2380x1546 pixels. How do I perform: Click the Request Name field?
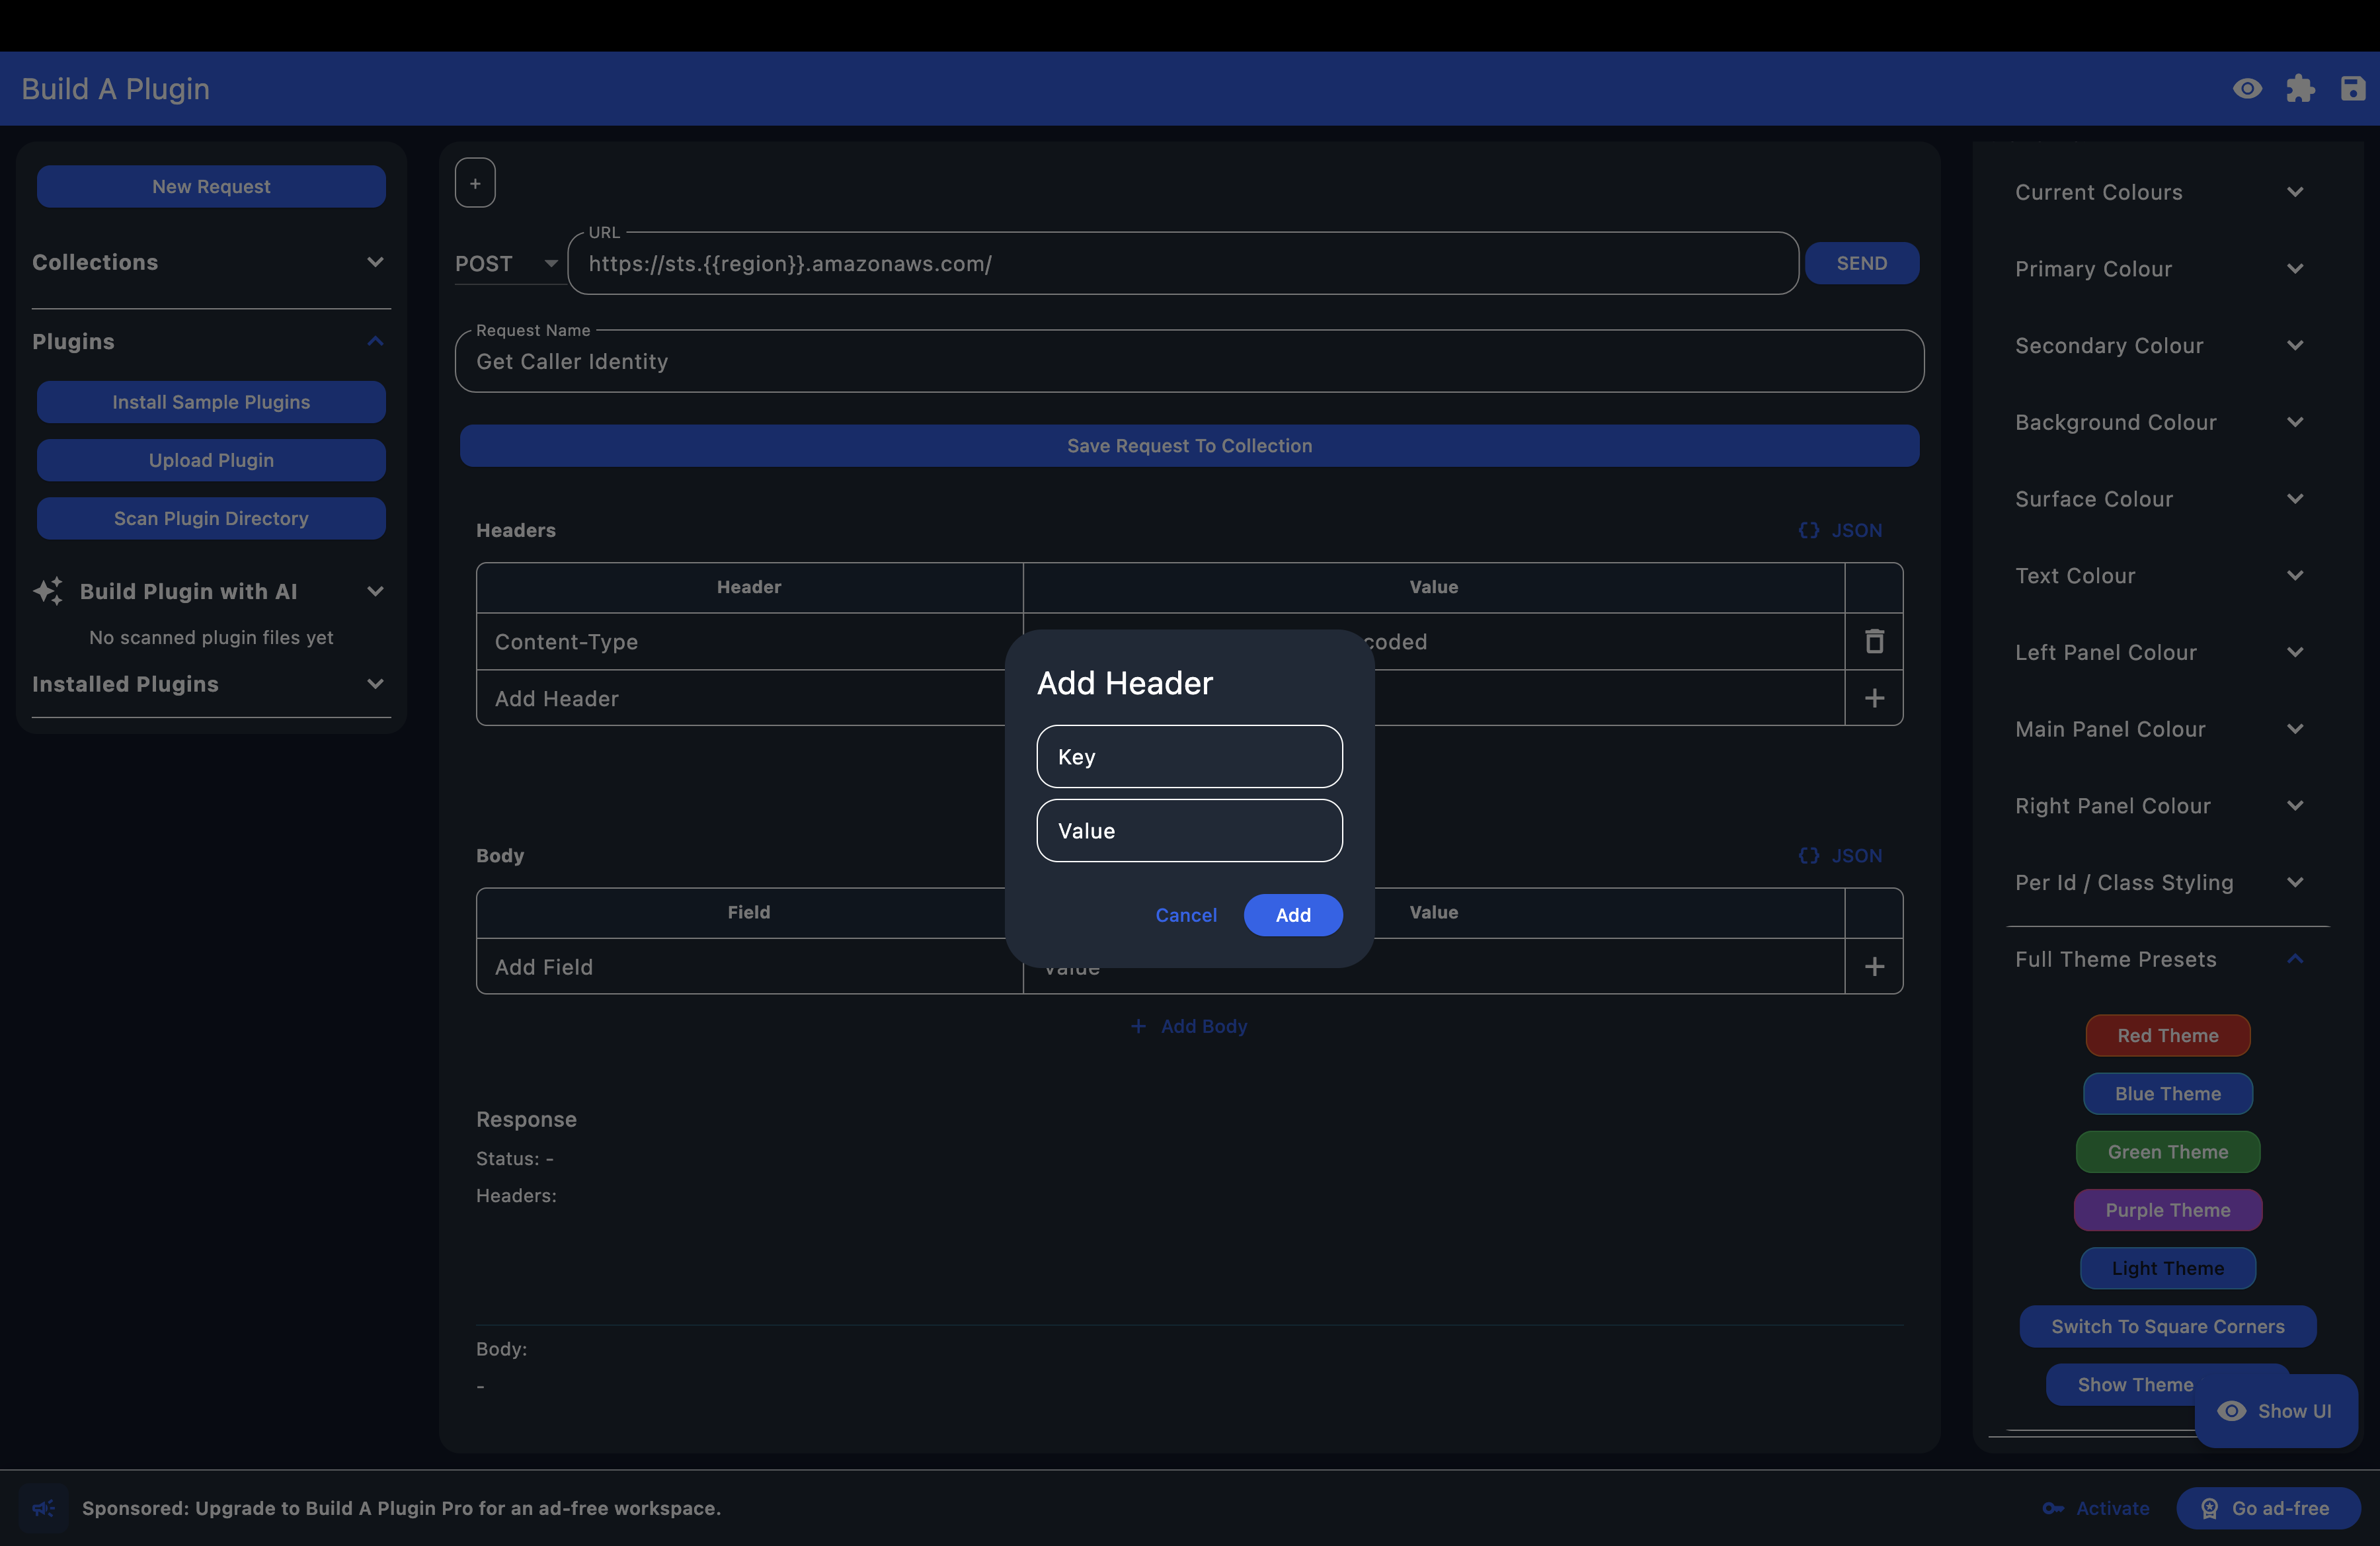[1189, 361]
